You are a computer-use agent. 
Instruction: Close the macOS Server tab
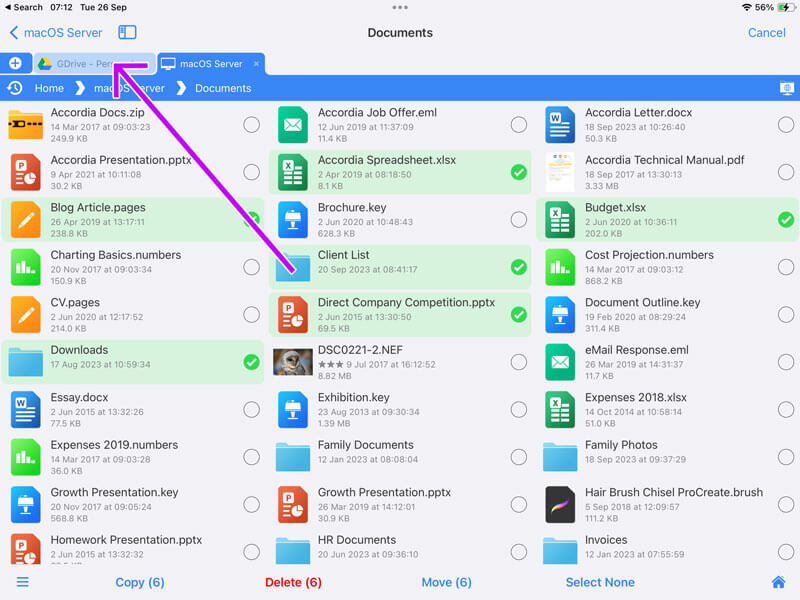coord(256,64)
